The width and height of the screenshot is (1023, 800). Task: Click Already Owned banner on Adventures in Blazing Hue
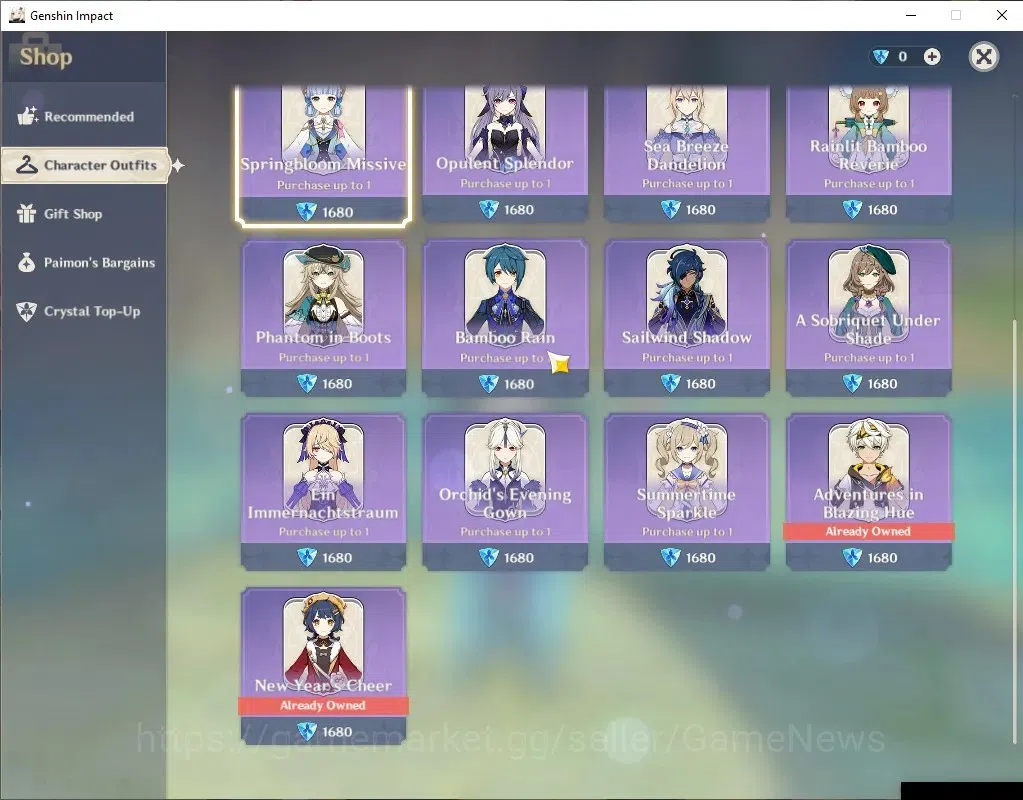pyautogui.click(x=868, y=531)
